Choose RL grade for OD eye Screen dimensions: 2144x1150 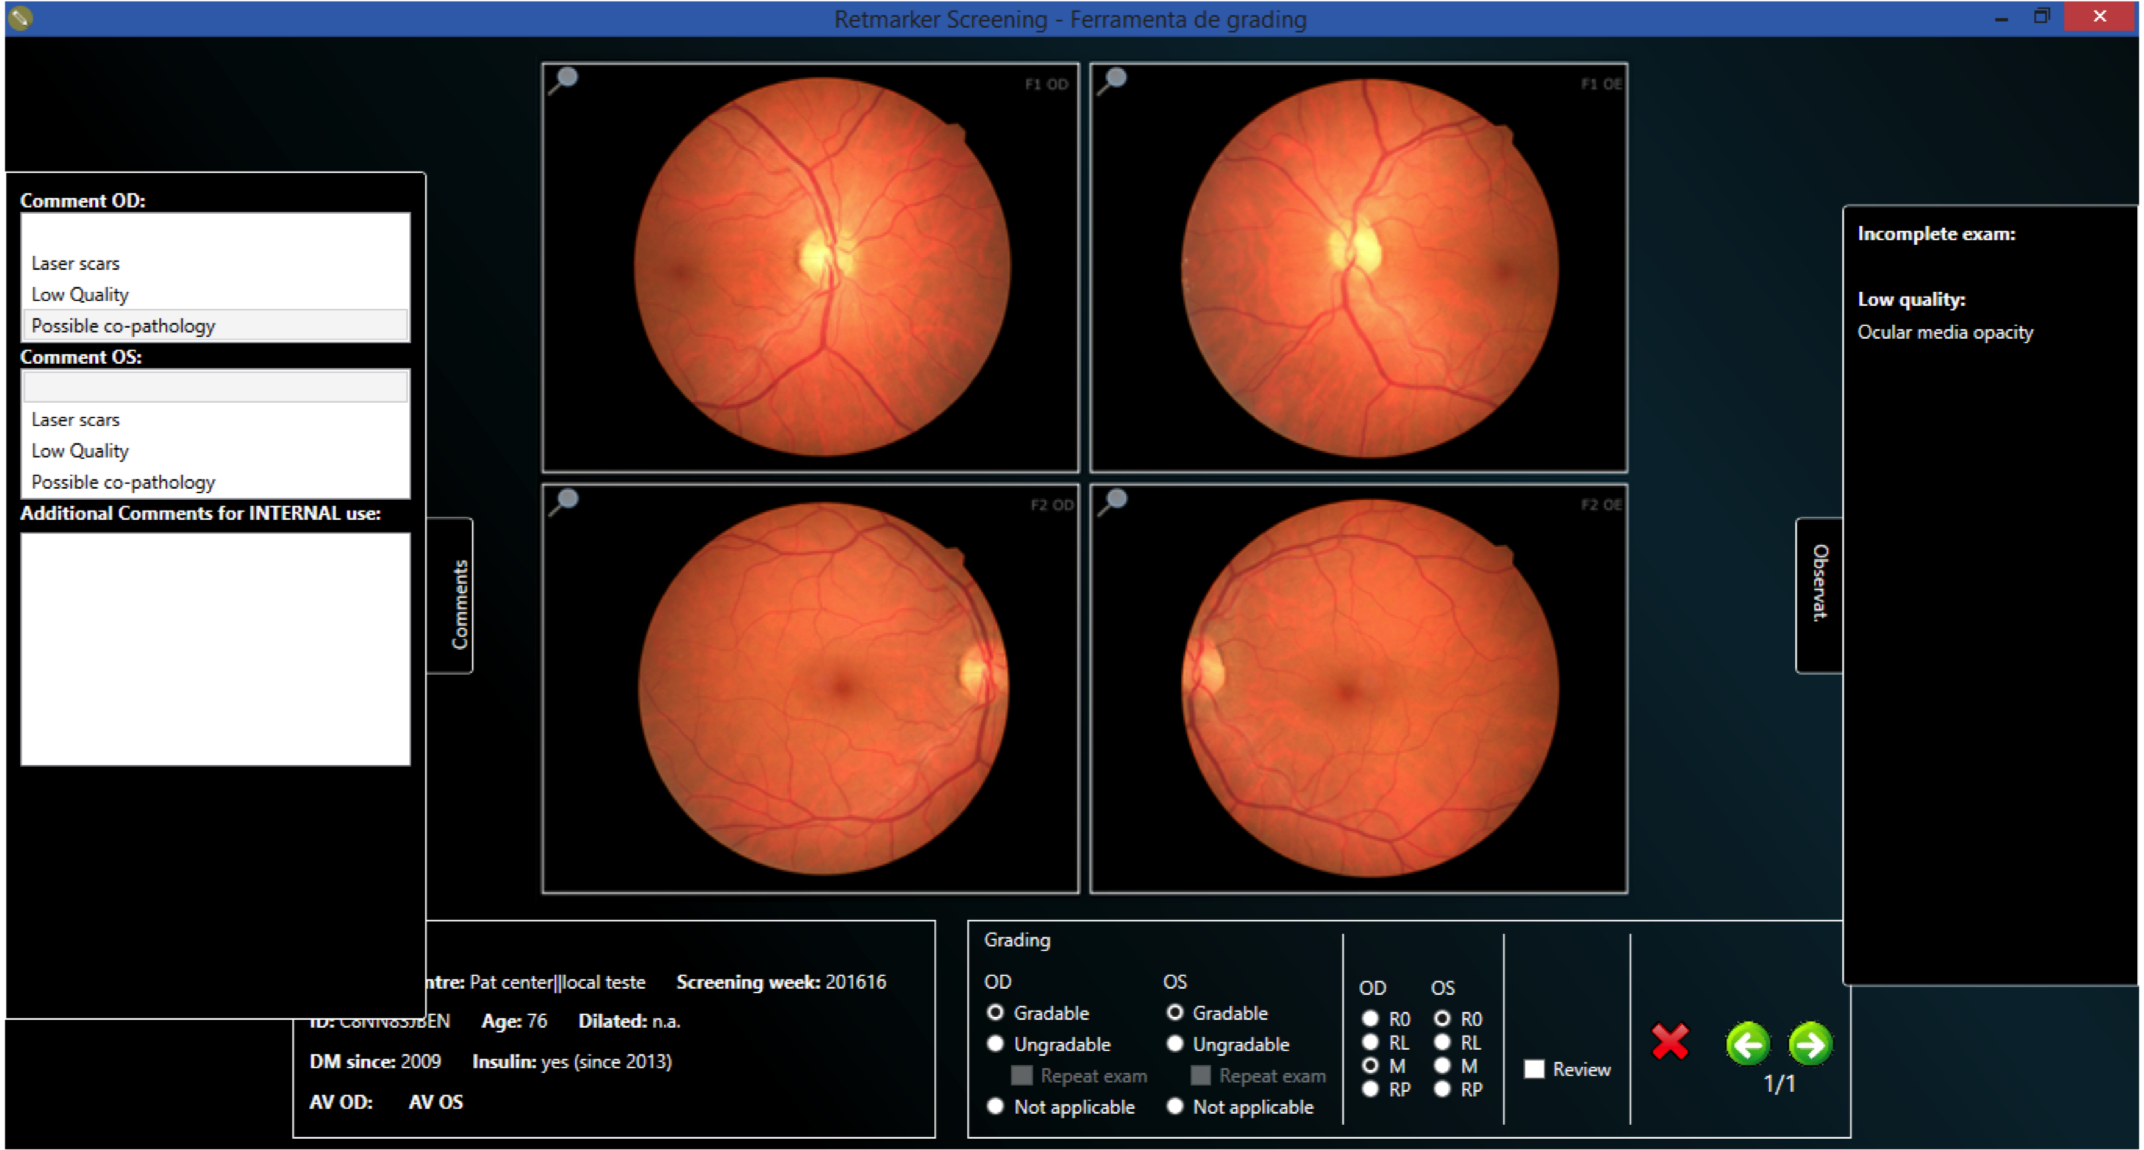[1370, 1042]
